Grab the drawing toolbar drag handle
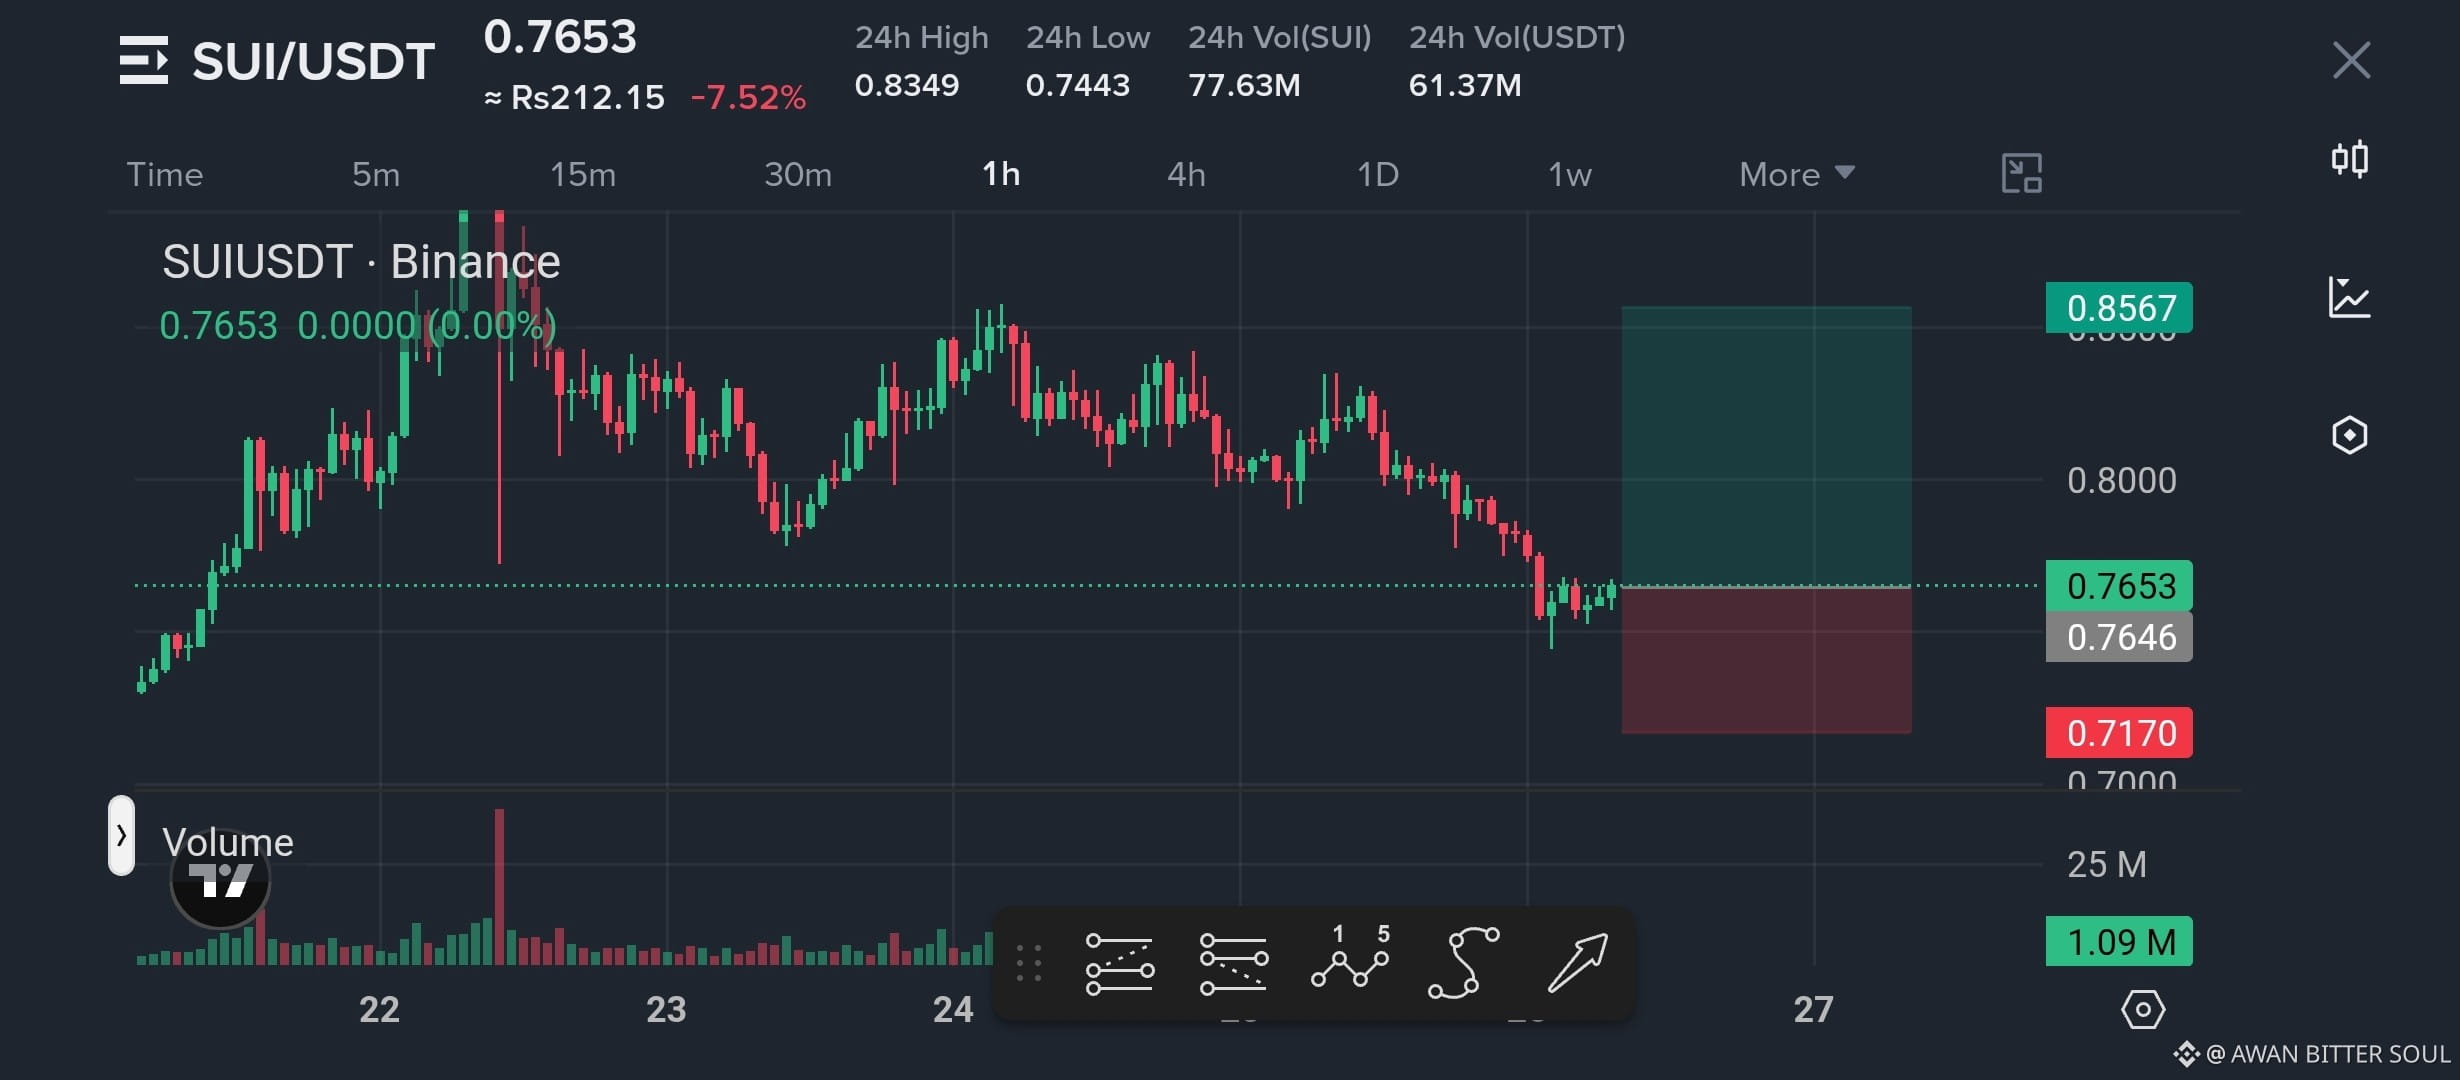Viewport: 2460px width, 1080px height. click(x=1029, y=964)
